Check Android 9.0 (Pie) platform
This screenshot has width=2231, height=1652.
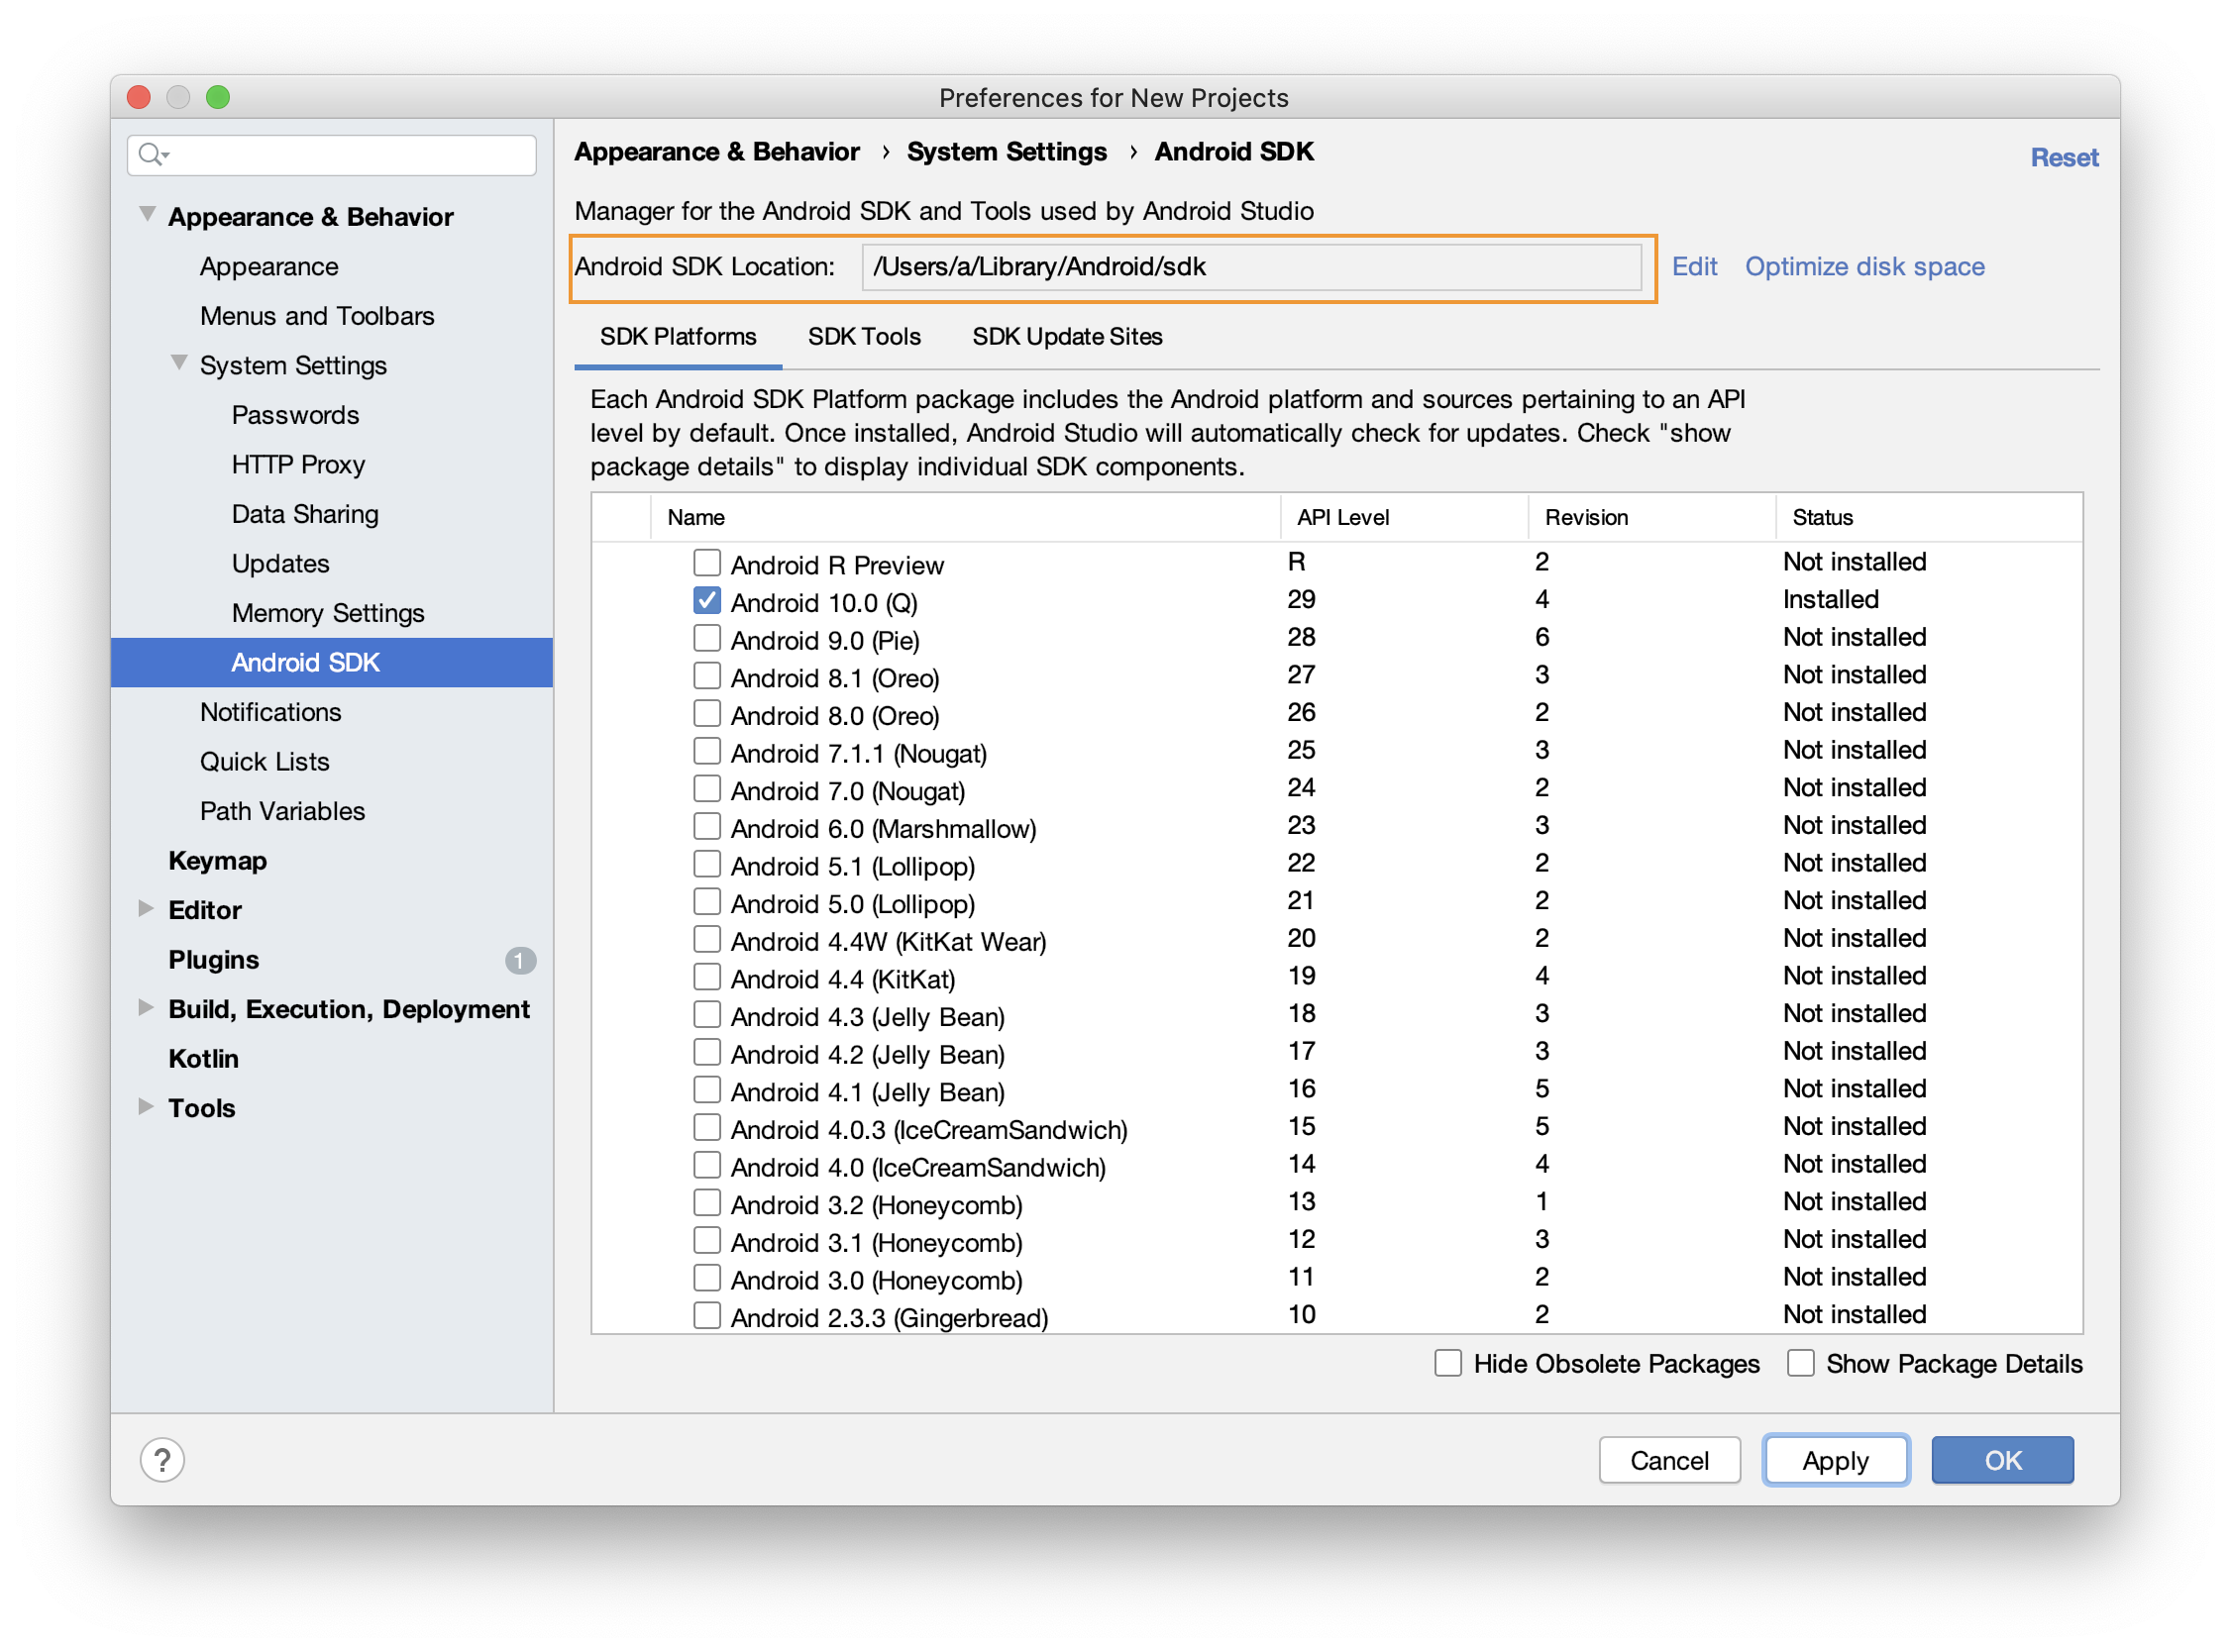click(707, 638)
